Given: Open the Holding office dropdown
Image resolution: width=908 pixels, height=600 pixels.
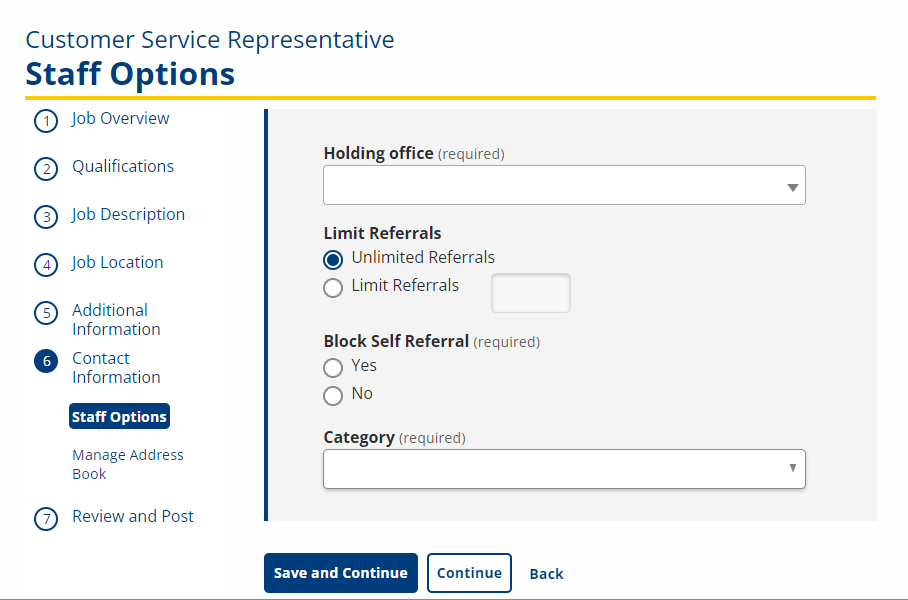Looking at the screenshot, I should (x=564, y=185).
